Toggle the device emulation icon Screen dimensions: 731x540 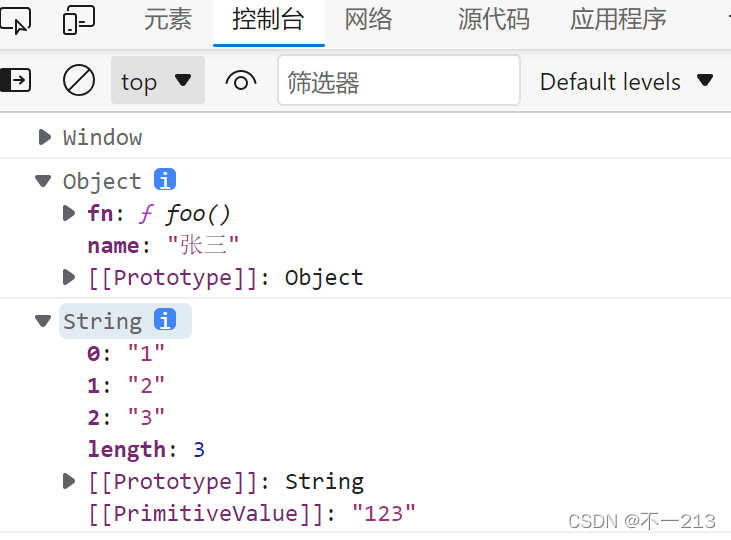(x=78, y=19)
